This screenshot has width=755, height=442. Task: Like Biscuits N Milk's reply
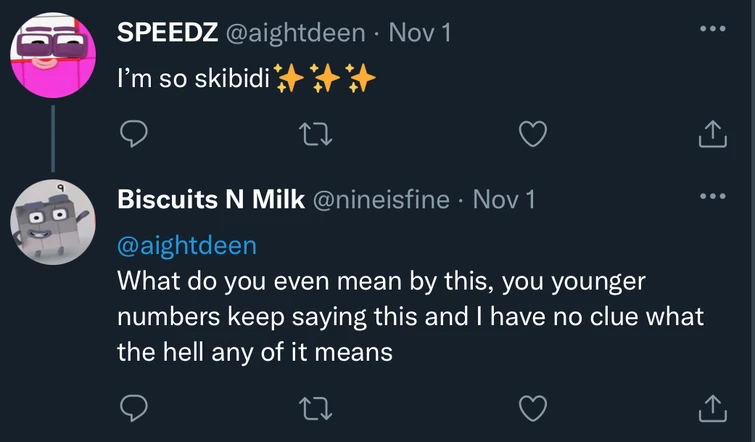(x=536, y=407)
